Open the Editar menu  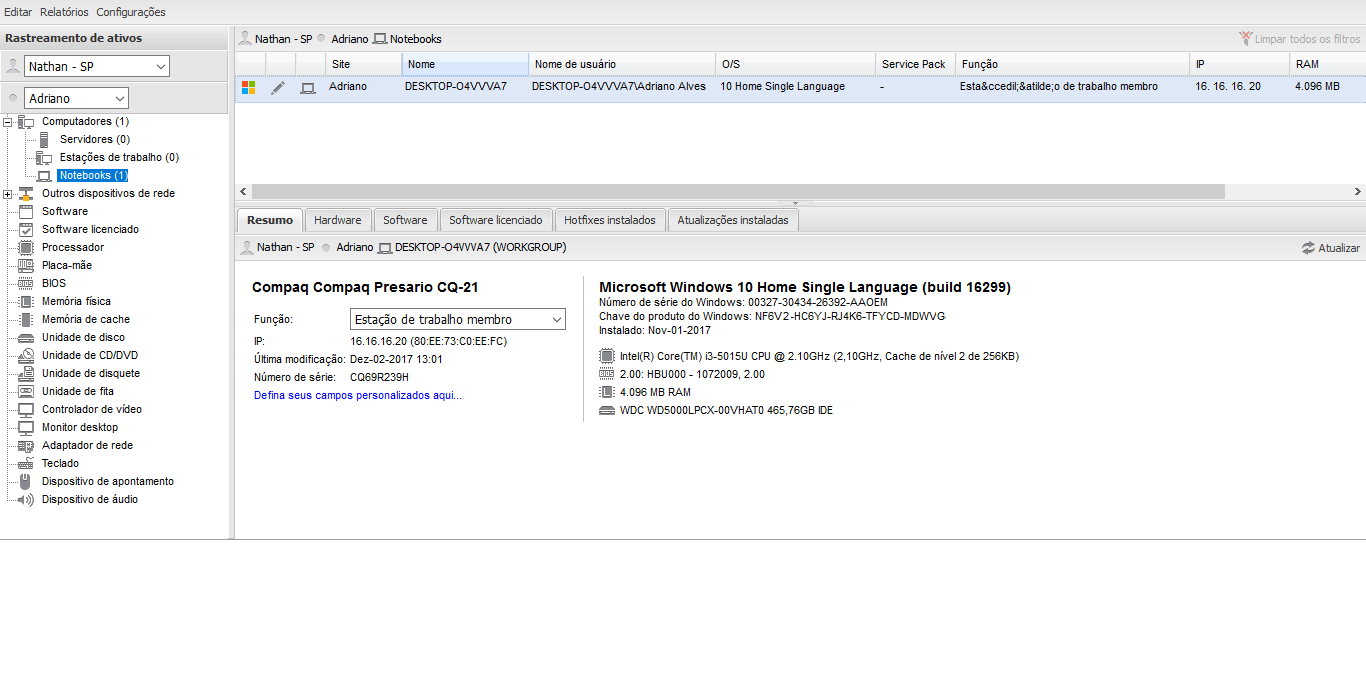click(x=18, y=12)
